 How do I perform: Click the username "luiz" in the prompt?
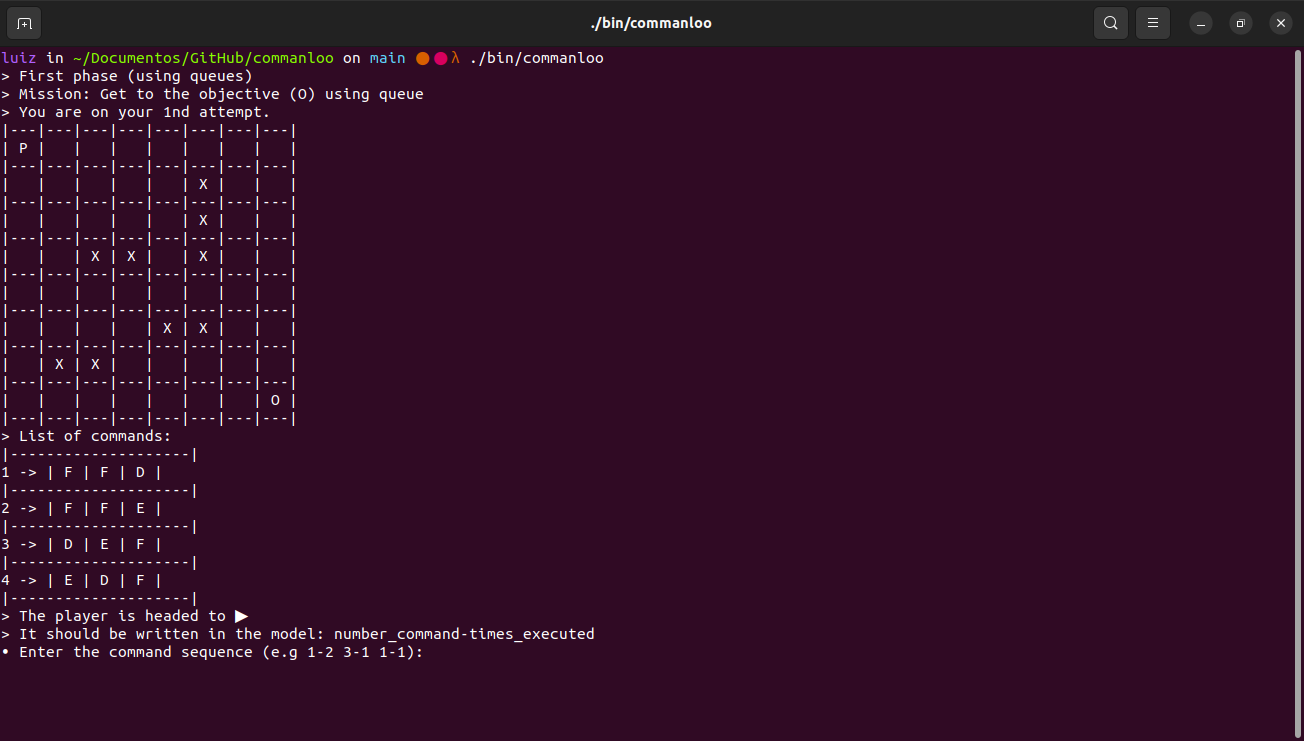pyautogui.click(x=19, y=58)
